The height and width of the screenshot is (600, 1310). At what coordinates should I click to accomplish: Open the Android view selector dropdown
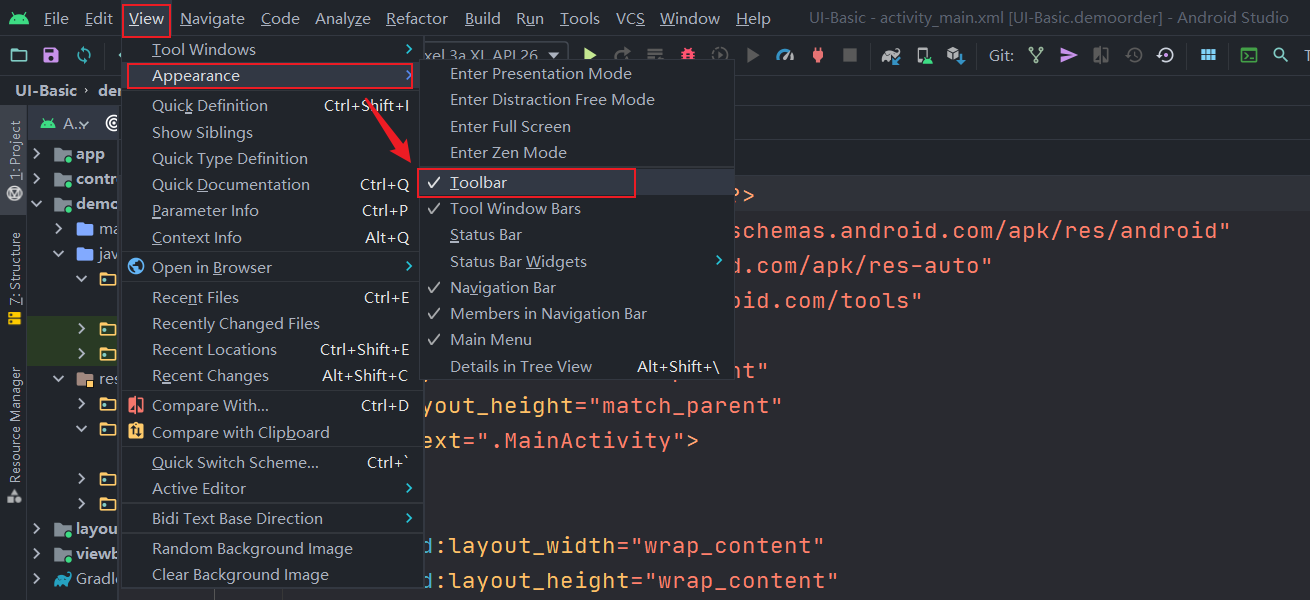(67, 124)
